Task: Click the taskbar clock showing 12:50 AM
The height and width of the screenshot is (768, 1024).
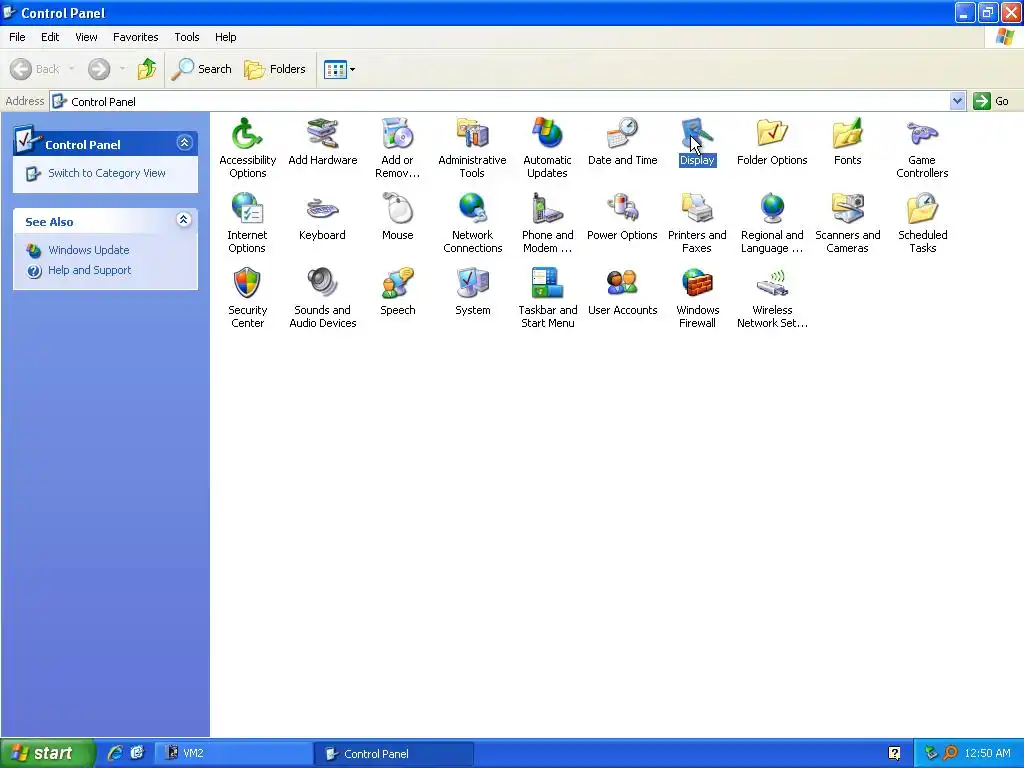Action: (987, 753)
